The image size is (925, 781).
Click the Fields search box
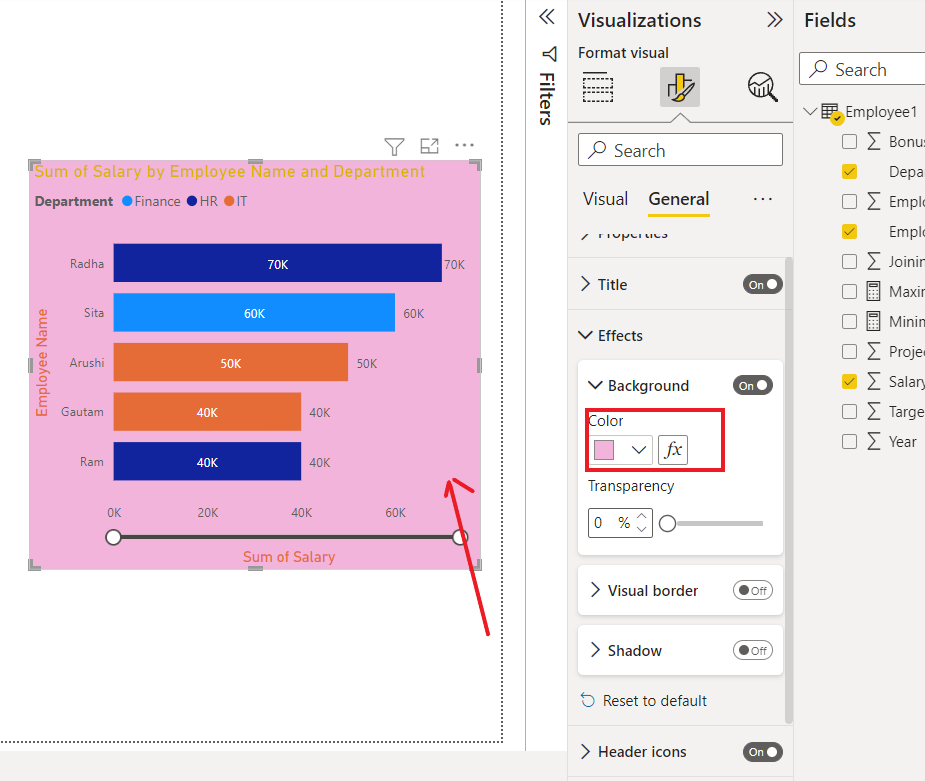coord(862,69)
